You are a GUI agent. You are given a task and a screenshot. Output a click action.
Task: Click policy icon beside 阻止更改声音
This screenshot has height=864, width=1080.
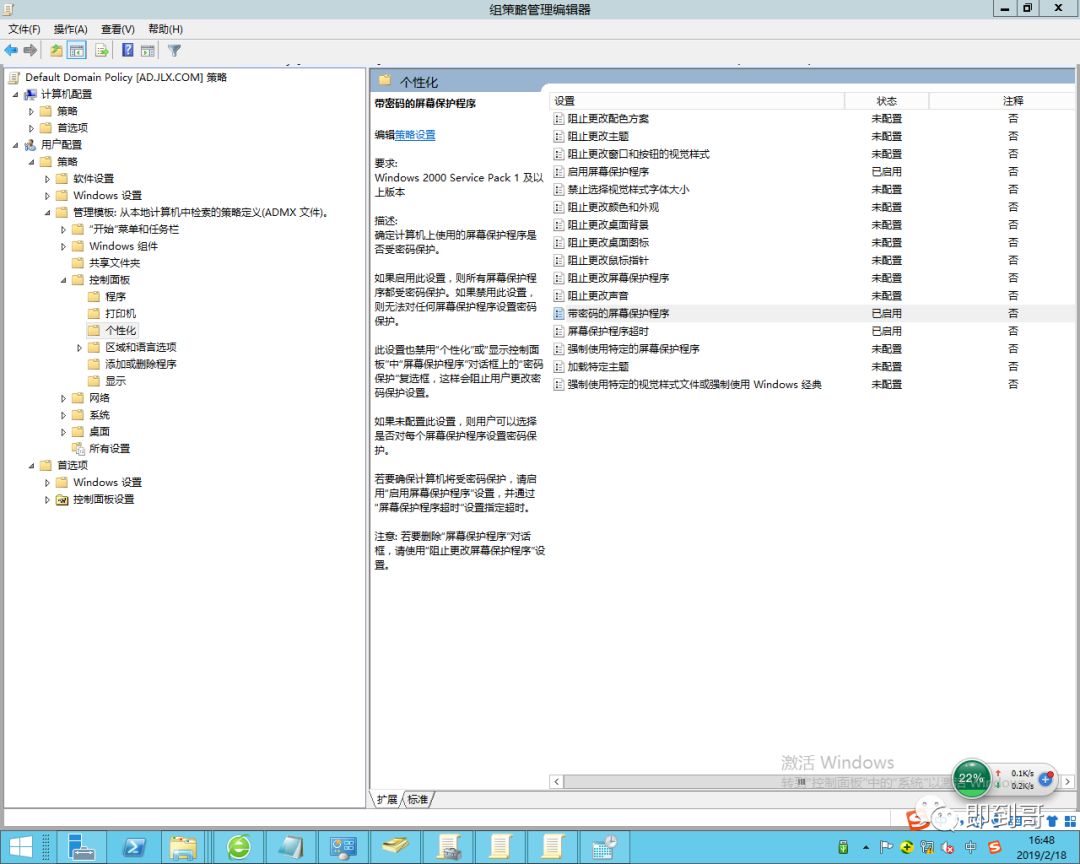559,296
